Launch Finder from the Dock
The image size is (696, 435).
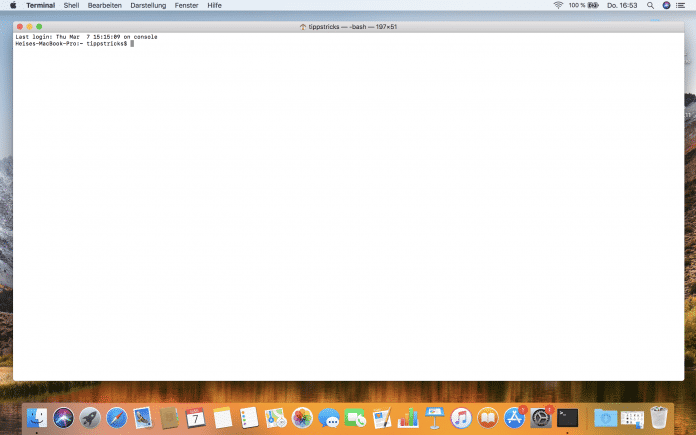point(39,417)
